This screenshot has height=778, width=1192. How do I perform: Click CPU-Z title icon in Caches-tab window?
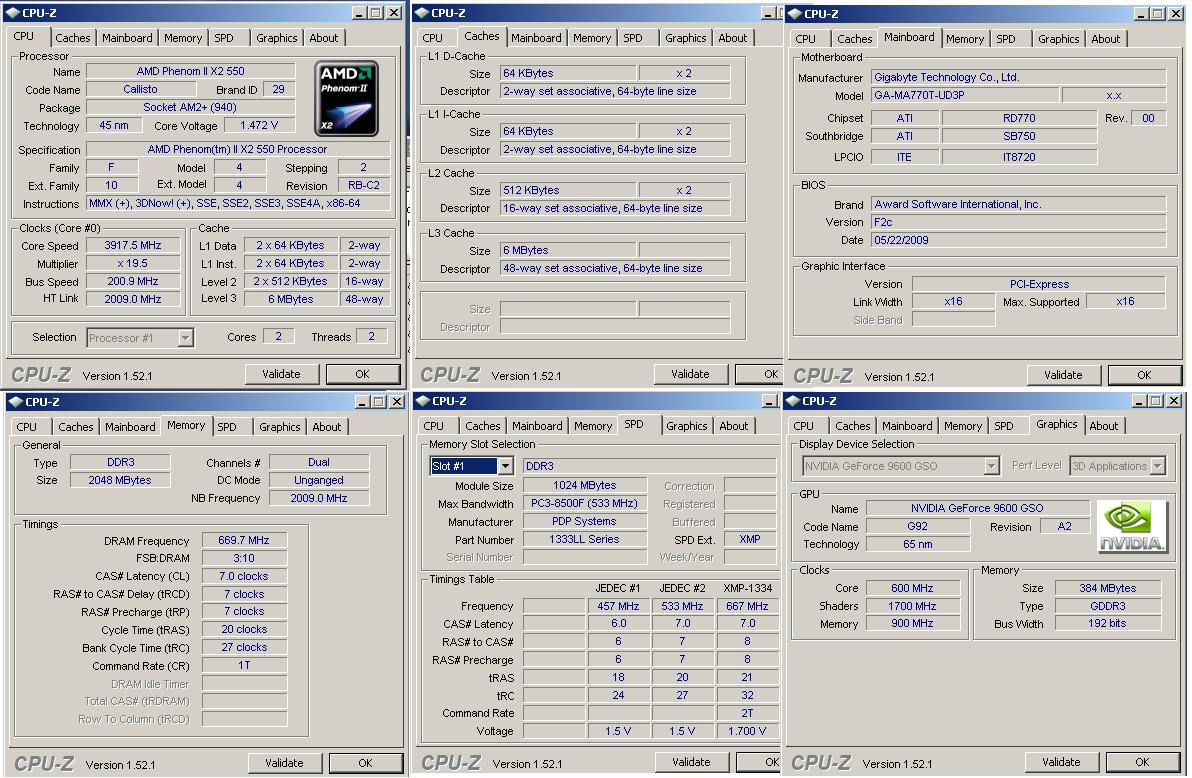(x=422, y=13)
